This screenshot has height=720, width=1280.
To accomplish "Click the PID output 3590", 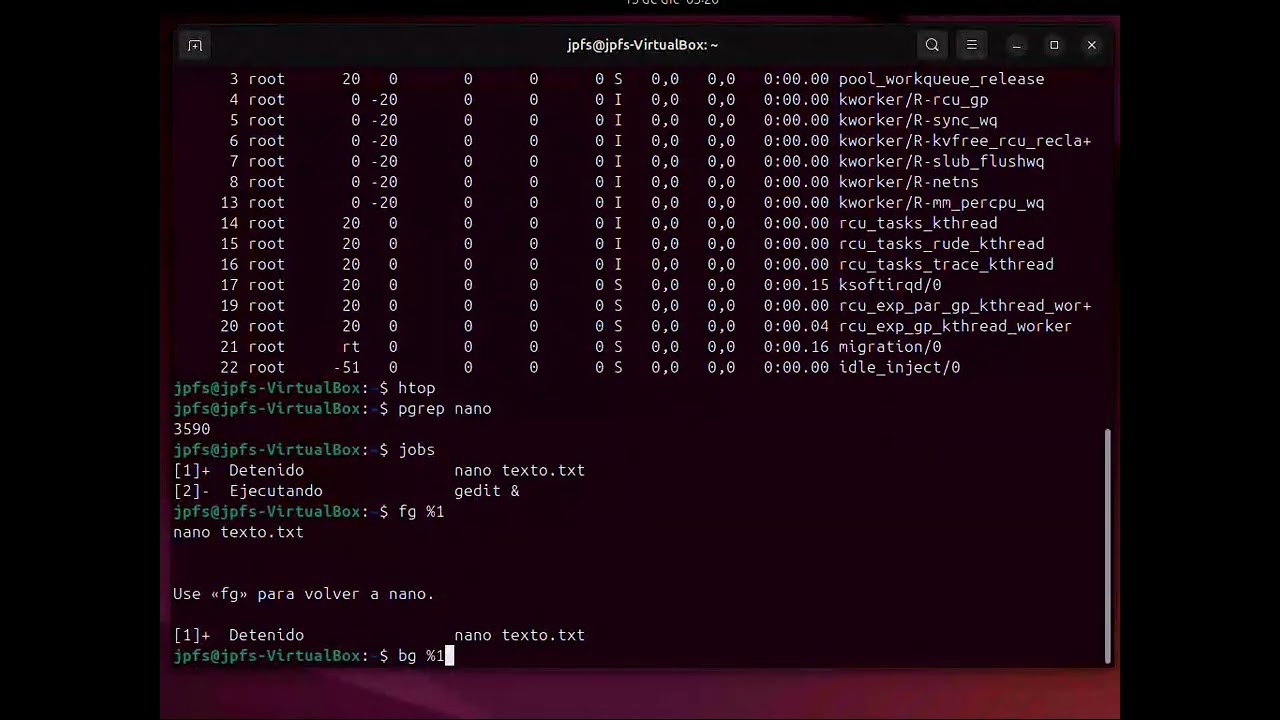I will point(192,429).
